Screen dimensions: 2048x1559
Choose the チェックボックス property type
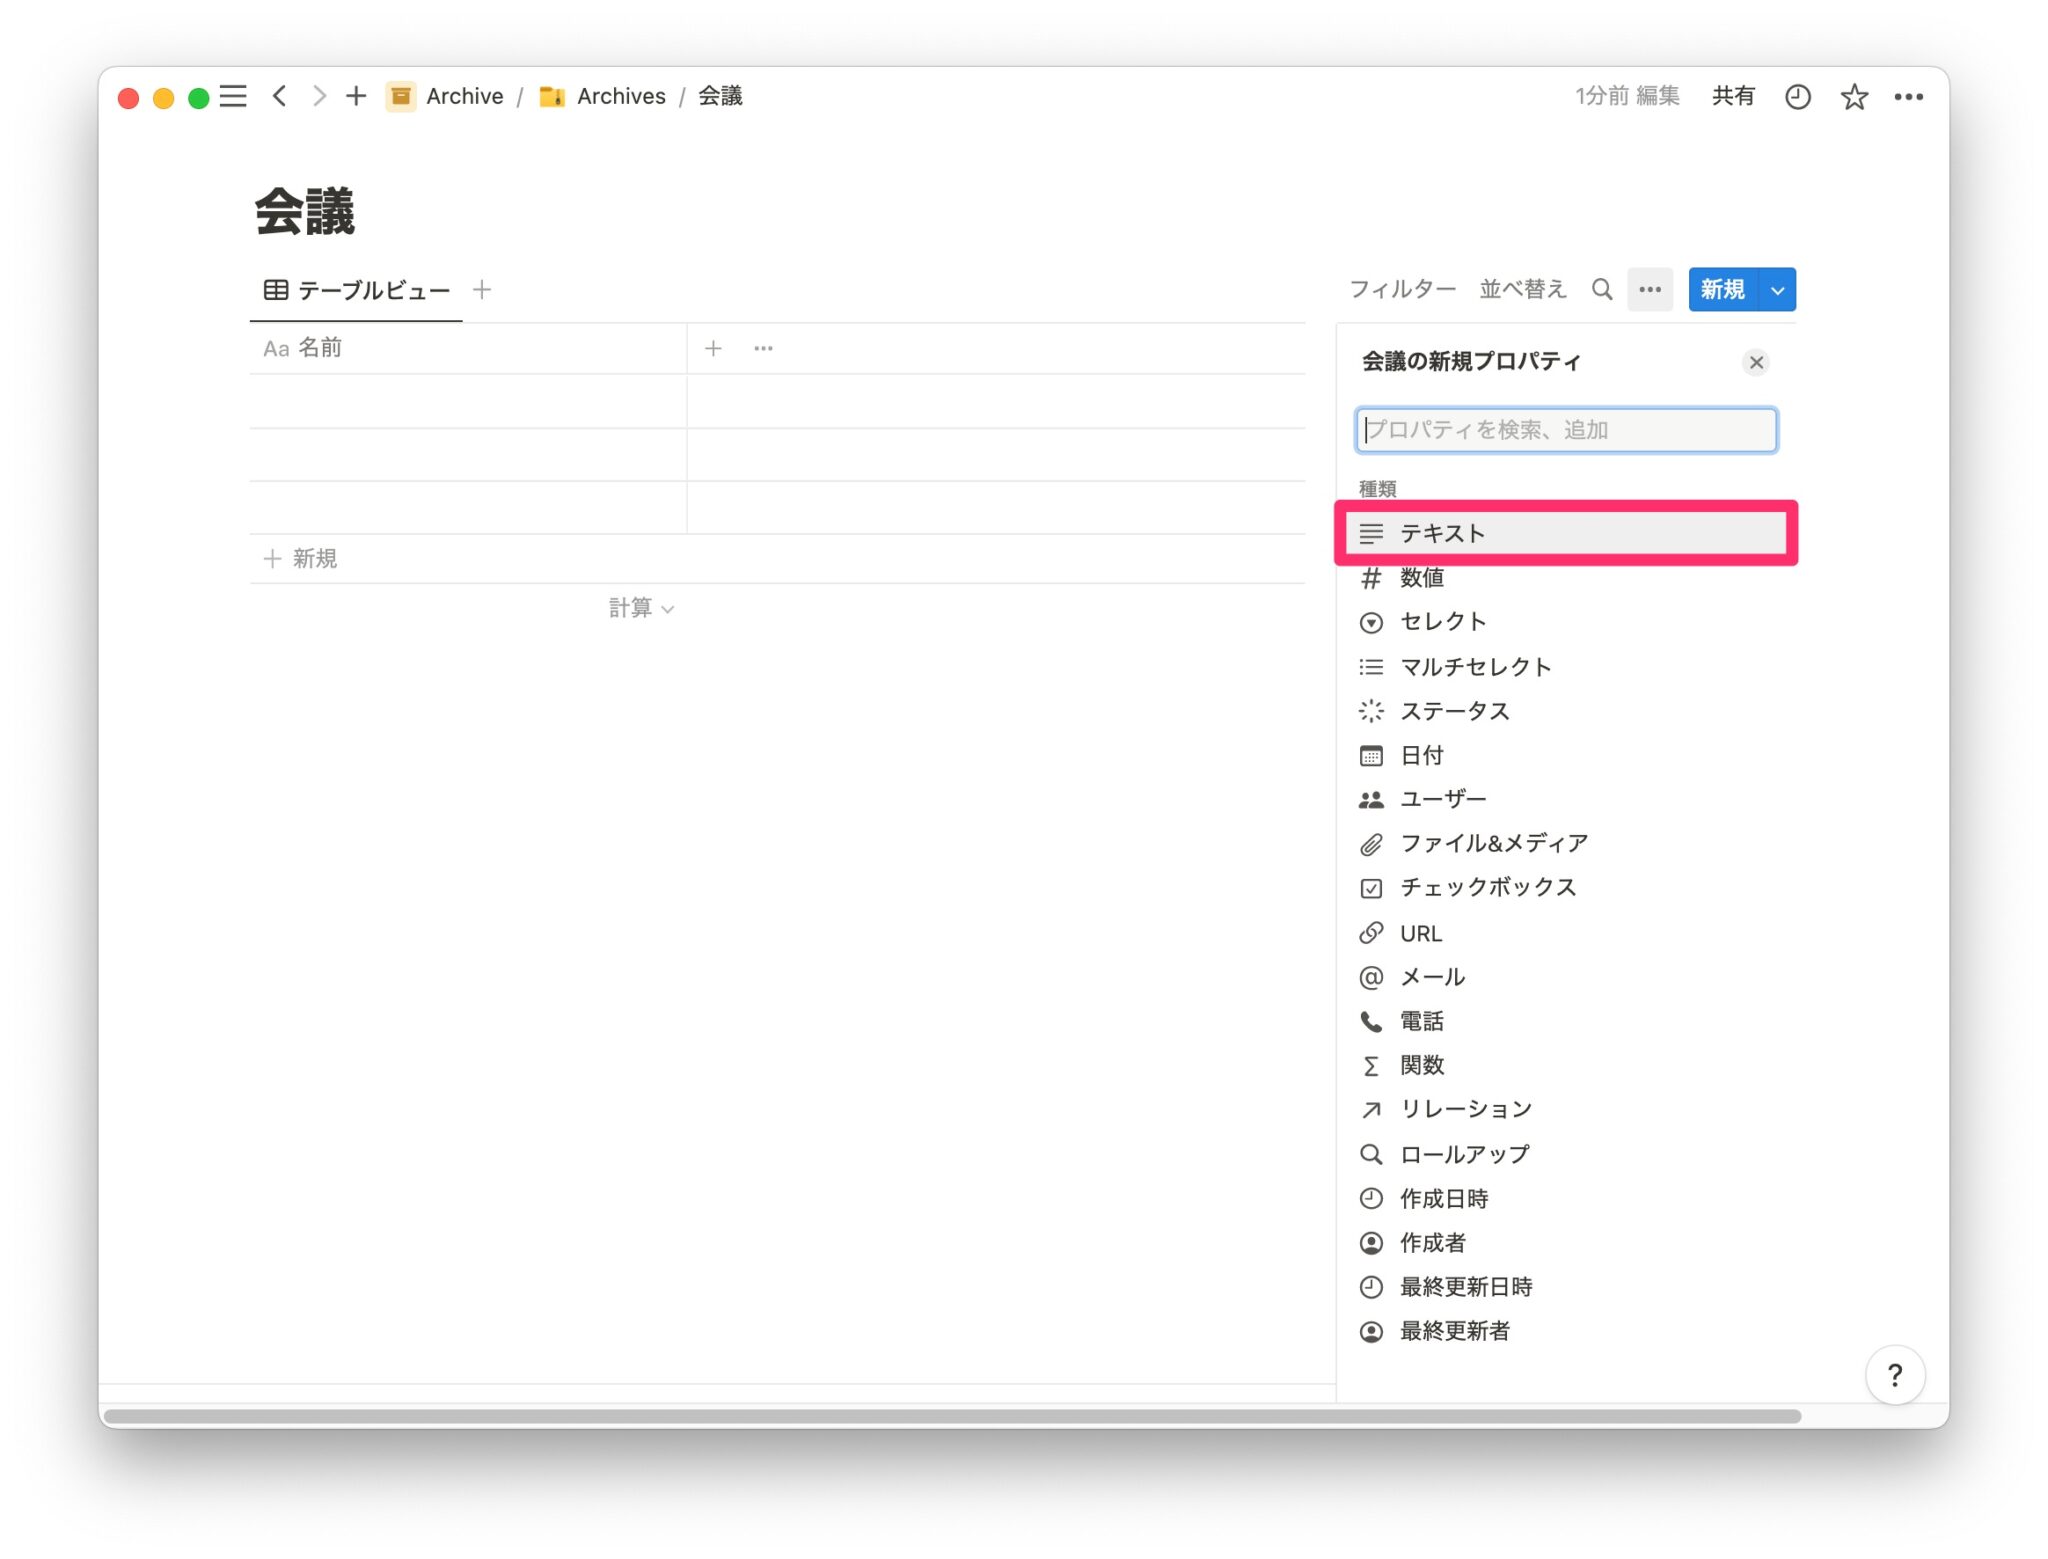(1487, 887)
